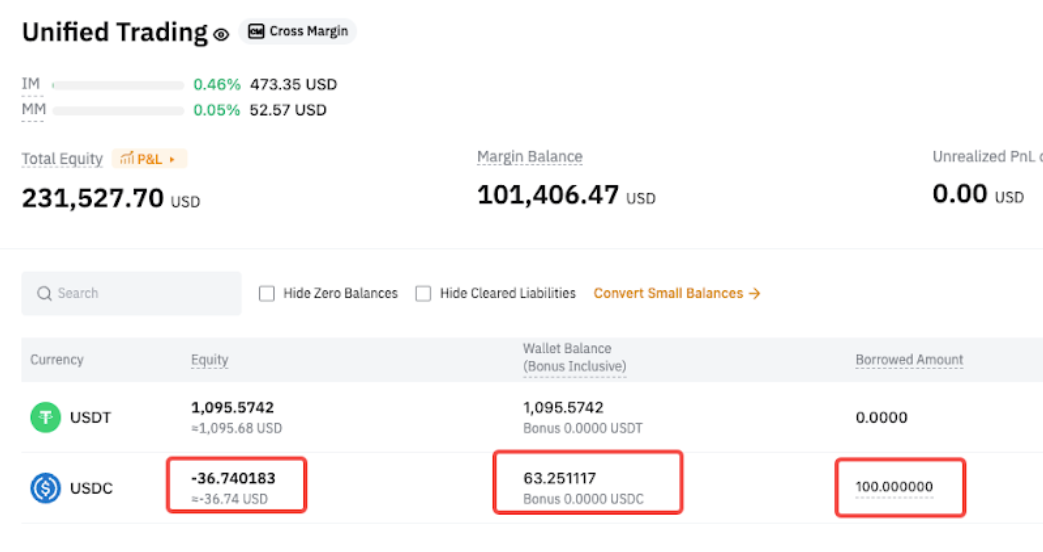Click the Convert Small Balances arrow
The height and width of the screenshot is (552, 1043).
[x=755, y=294]
